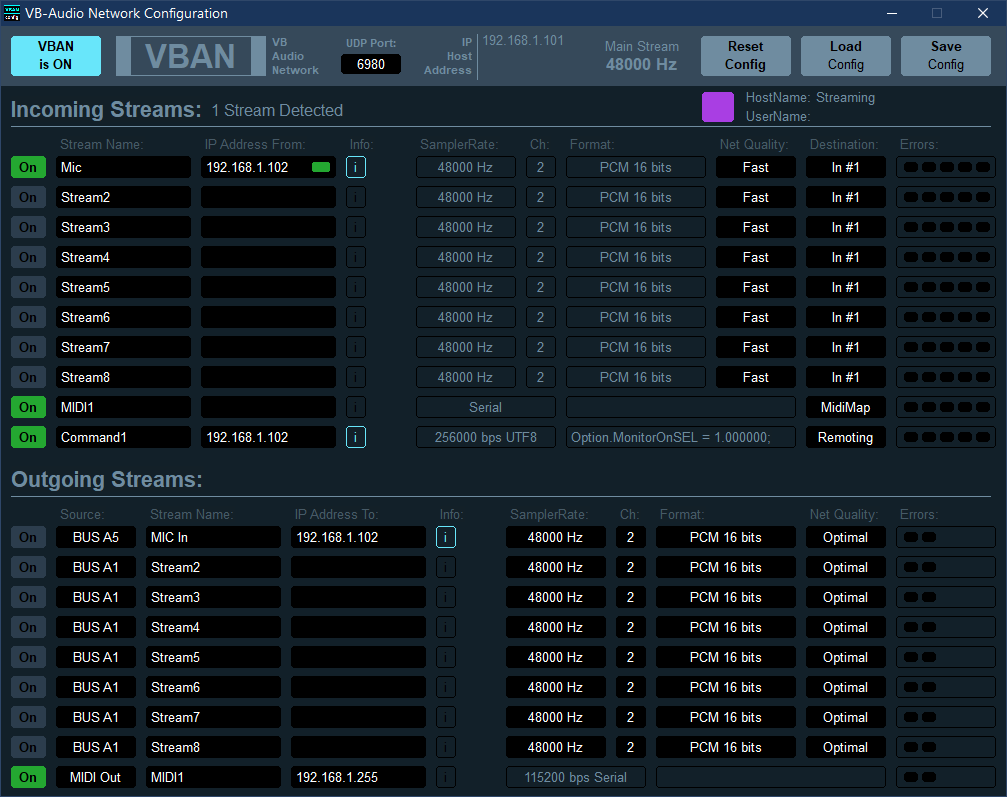Image resolution: width=1007 pixels, height=797 pixels.
Task: Click the Reset Config button
Action: [x=745, y=56]
